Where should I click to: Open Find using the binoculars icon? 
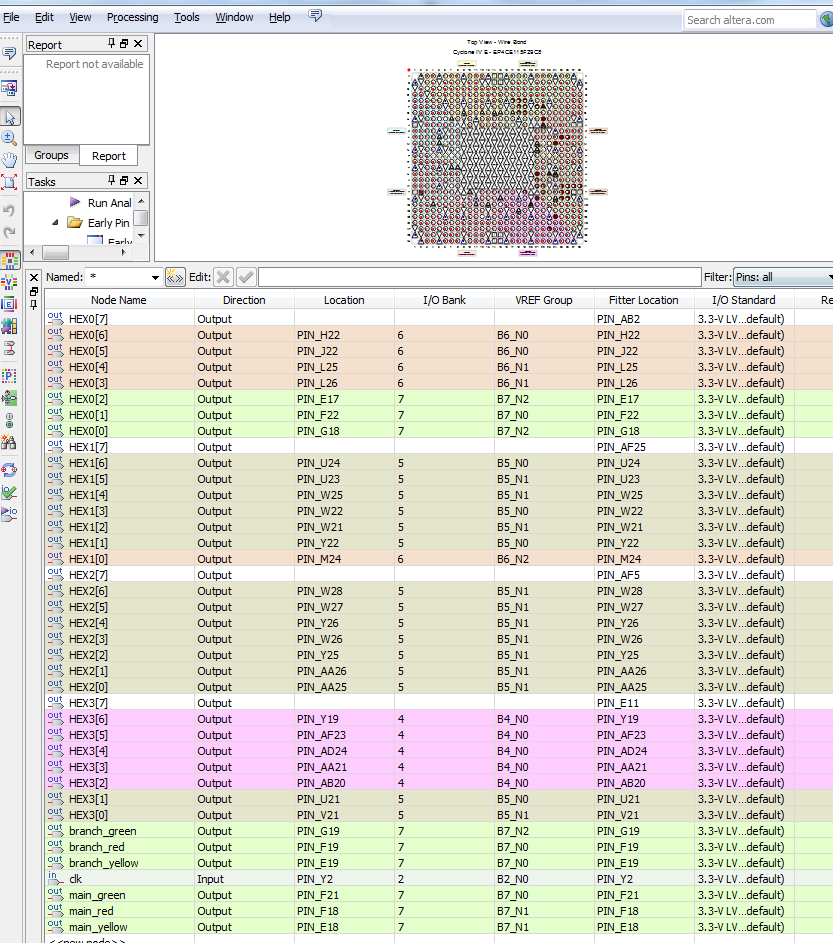click(9, 441)
